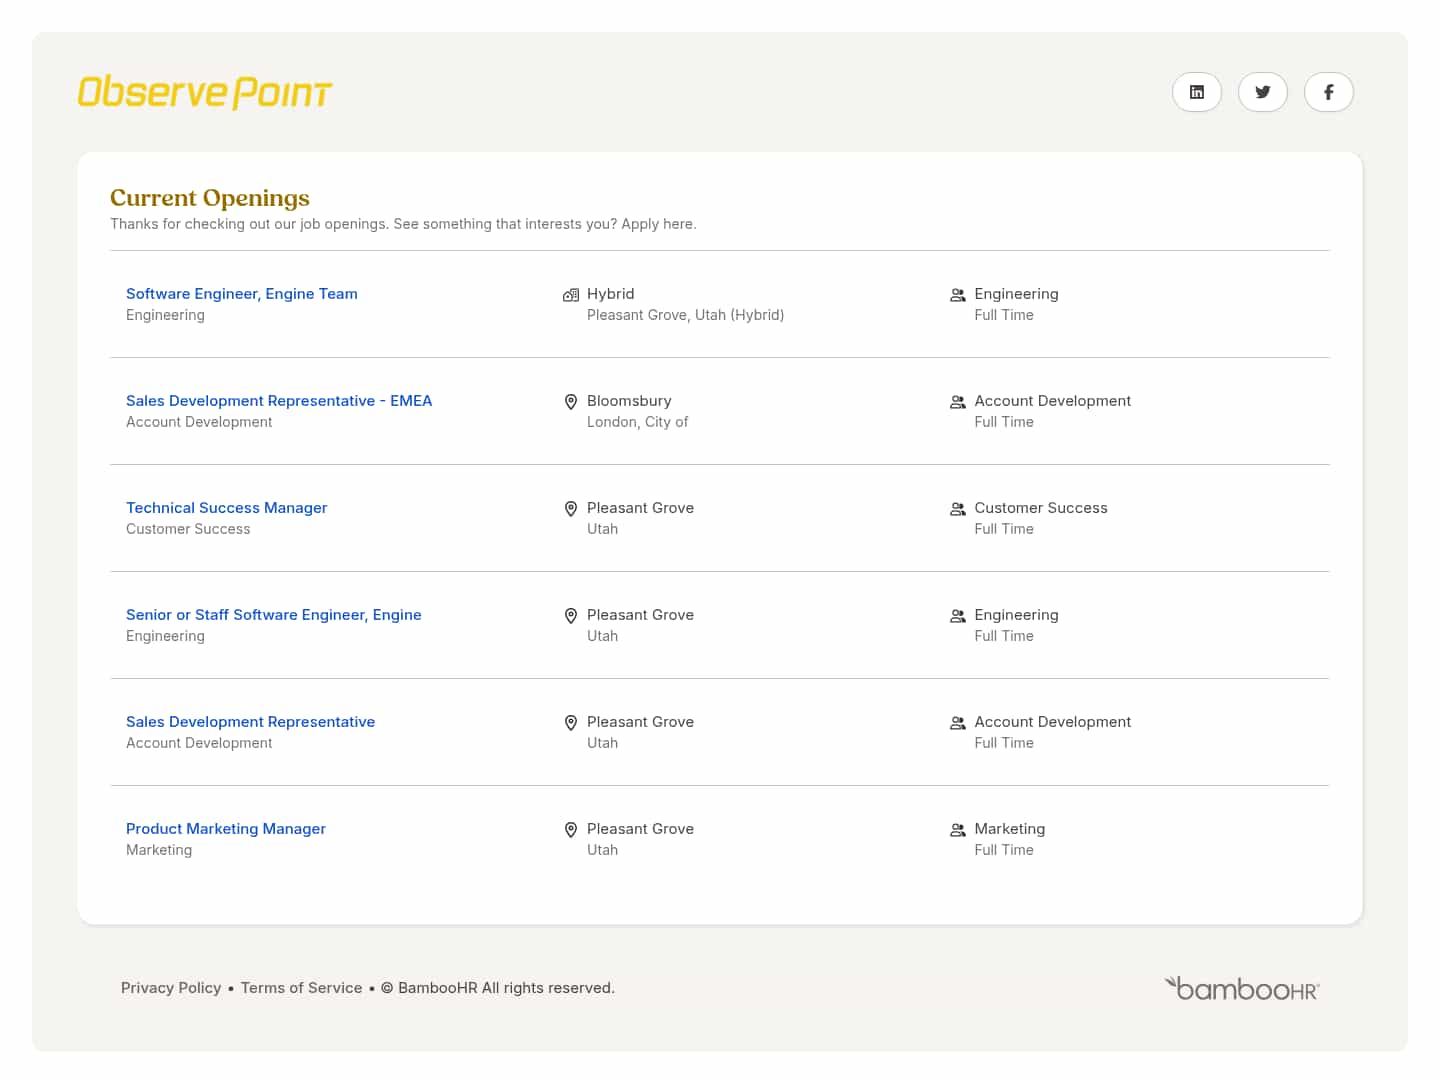The image size is (1440, 1080).
Task: Open Senior or Staff Software Engineer posting
Action: pos(273,615)
